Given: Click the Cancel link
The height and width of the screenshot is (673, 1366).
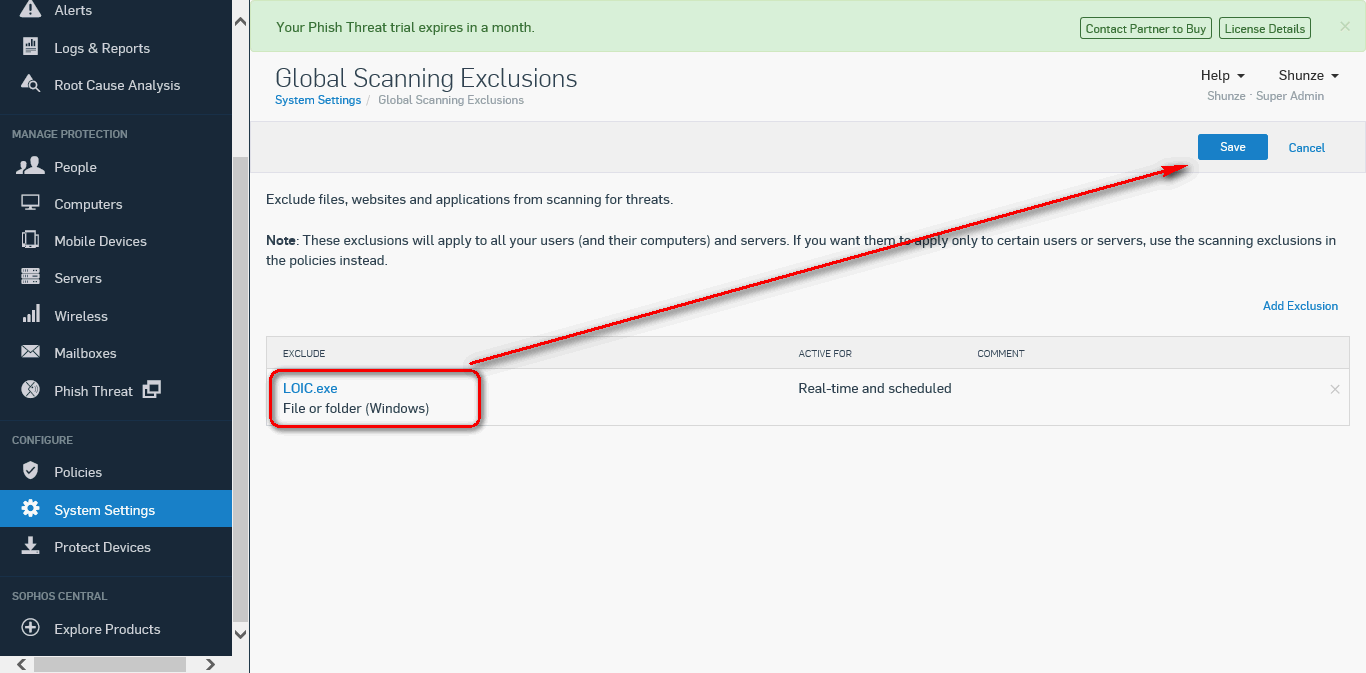Looking at the screenshot, I should 1306,148.
